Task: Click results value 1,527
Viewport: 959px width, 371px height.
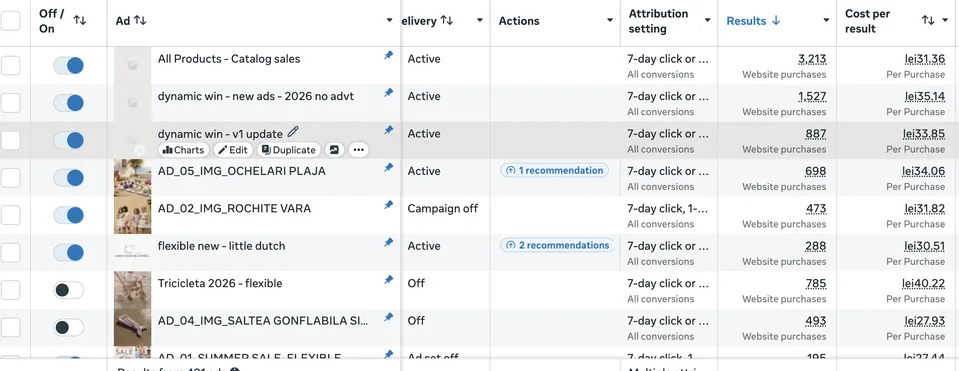Action: click(x=812, y=97)
